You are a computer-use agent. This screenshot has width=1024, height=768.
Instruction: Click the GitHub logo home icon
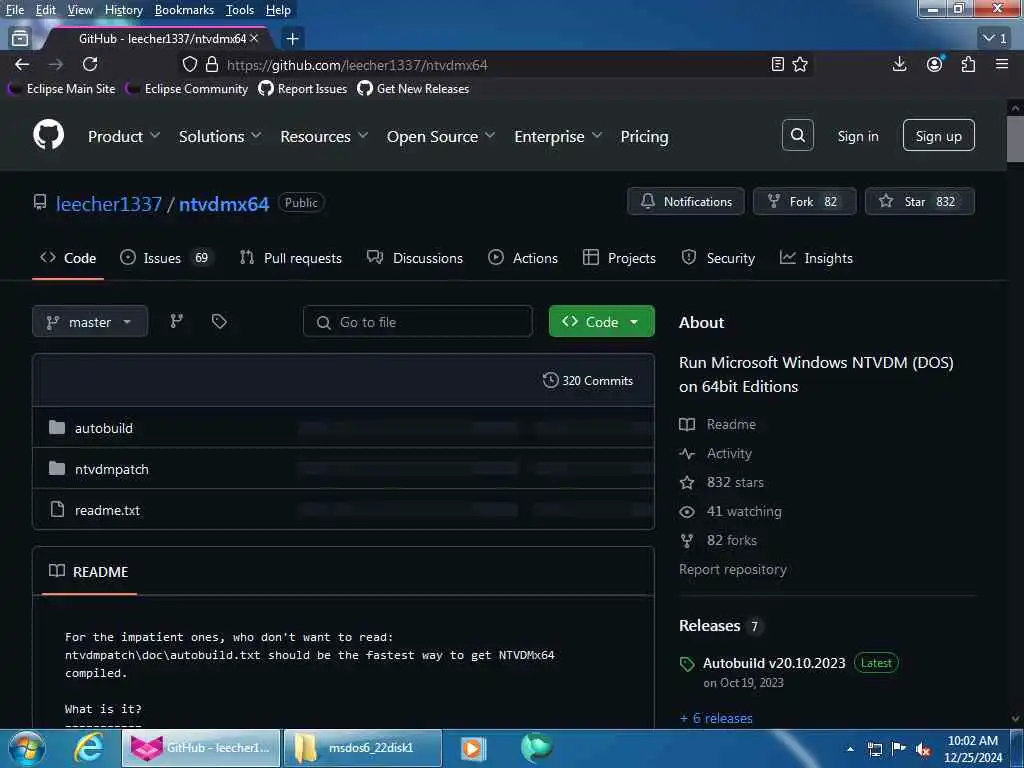click(48, 135)
